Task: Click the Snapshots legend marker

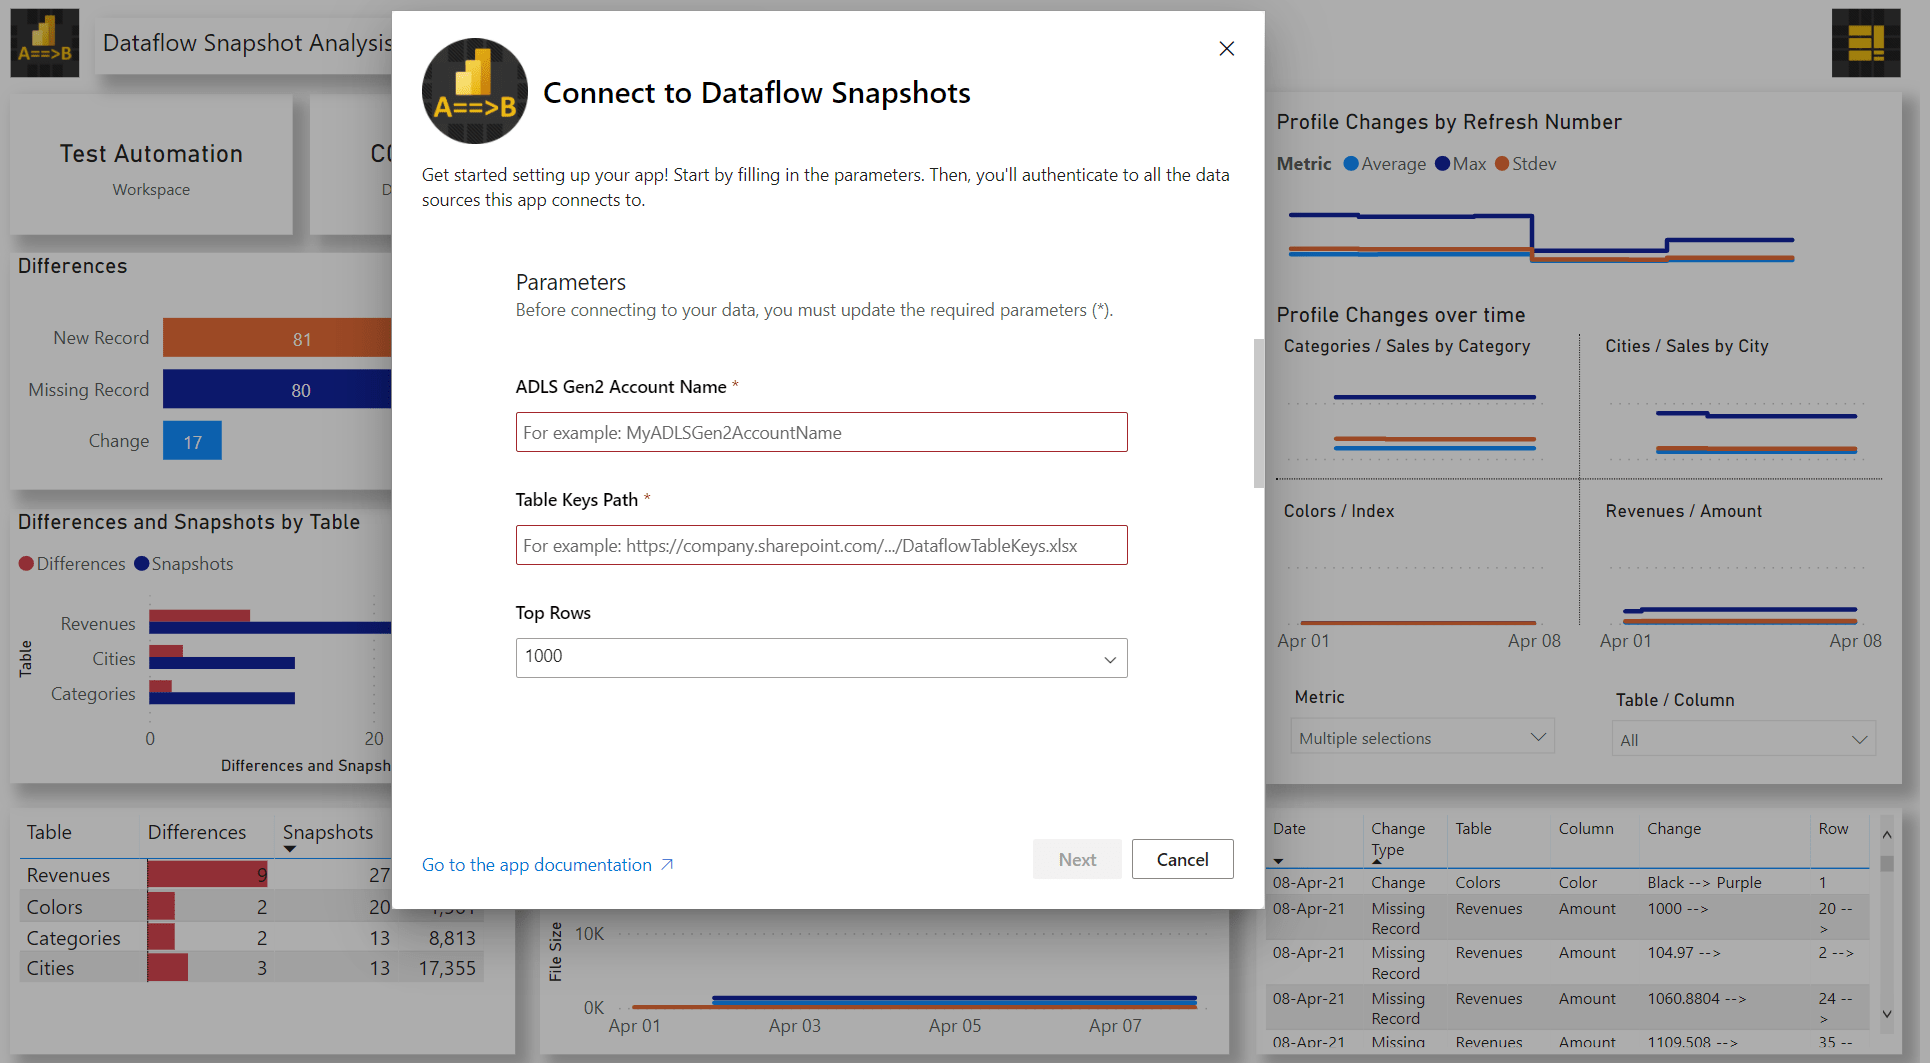Action: (x=141, y=563)
